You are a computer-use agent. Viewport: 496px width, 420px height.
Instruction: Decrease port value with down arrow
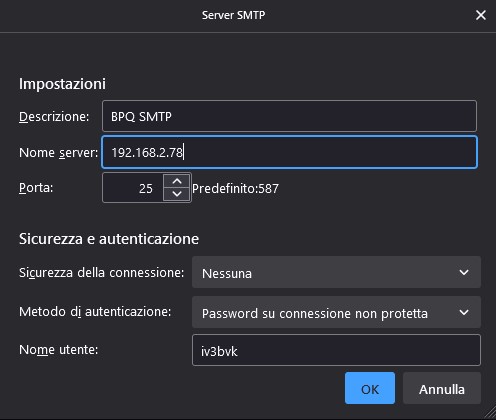(177, 194)
